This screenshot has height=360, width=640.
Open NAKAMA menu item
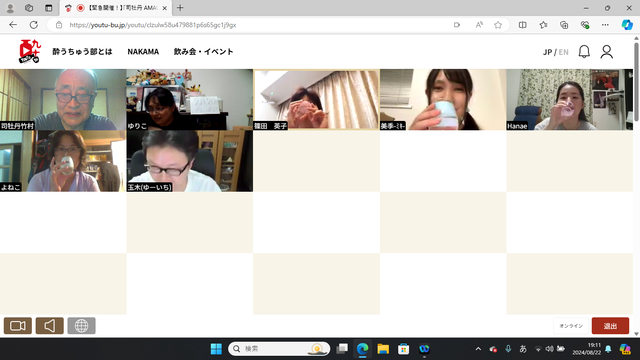(143, 52)
